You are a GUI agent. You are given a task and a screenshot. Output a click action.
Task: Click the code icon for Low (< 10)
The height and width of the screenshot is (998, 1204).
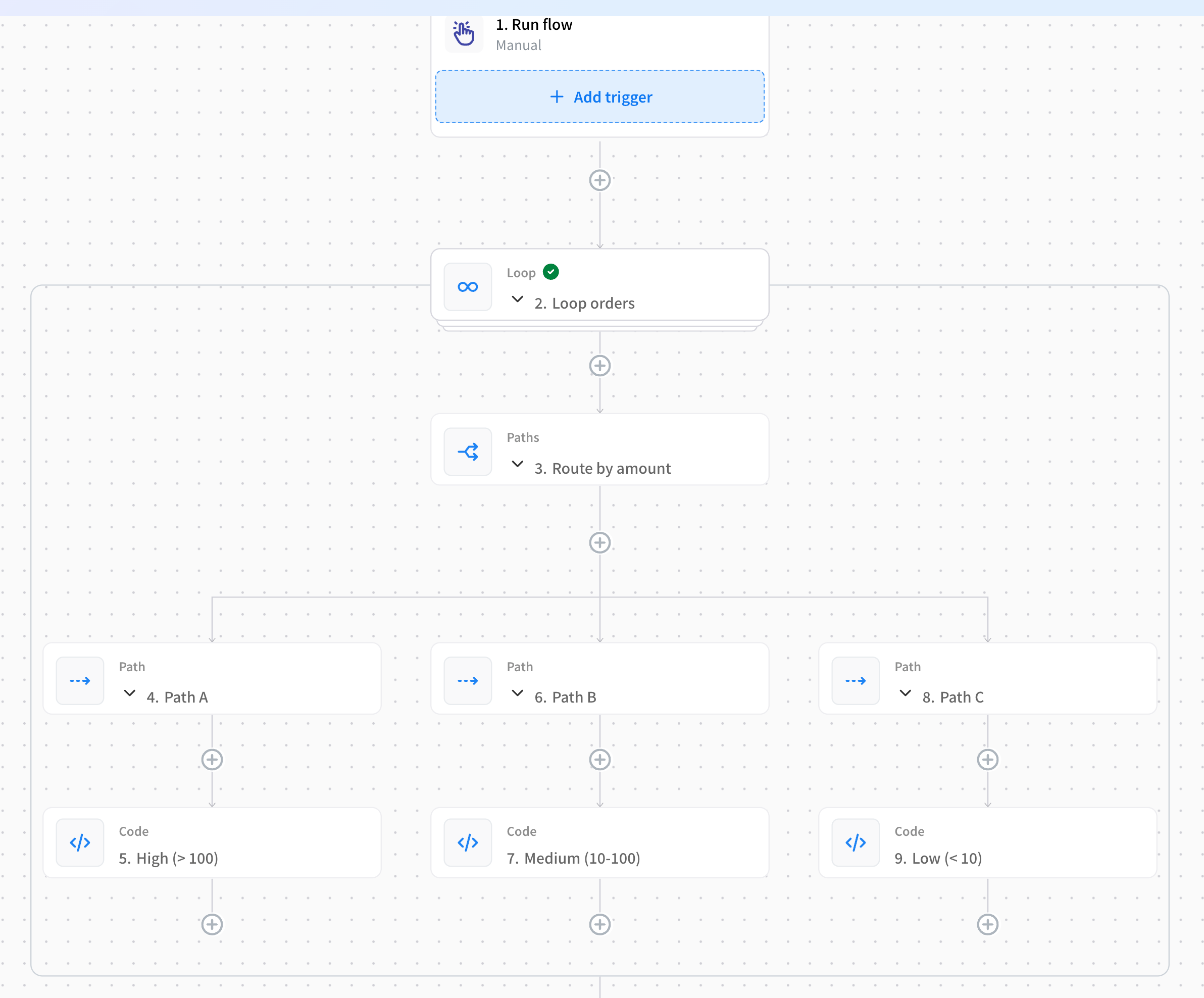pyautogui.click(x=856, y=843)
